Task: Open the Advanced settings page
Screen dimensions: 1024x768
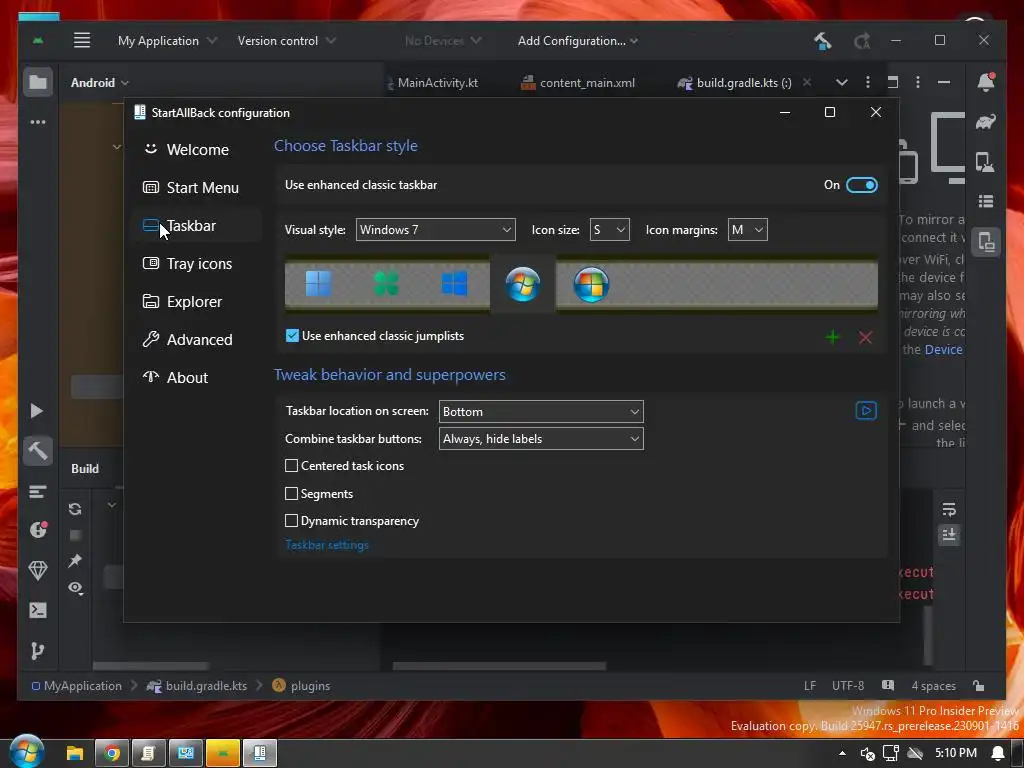Action: pyautogui.click(x=187, y=339)
